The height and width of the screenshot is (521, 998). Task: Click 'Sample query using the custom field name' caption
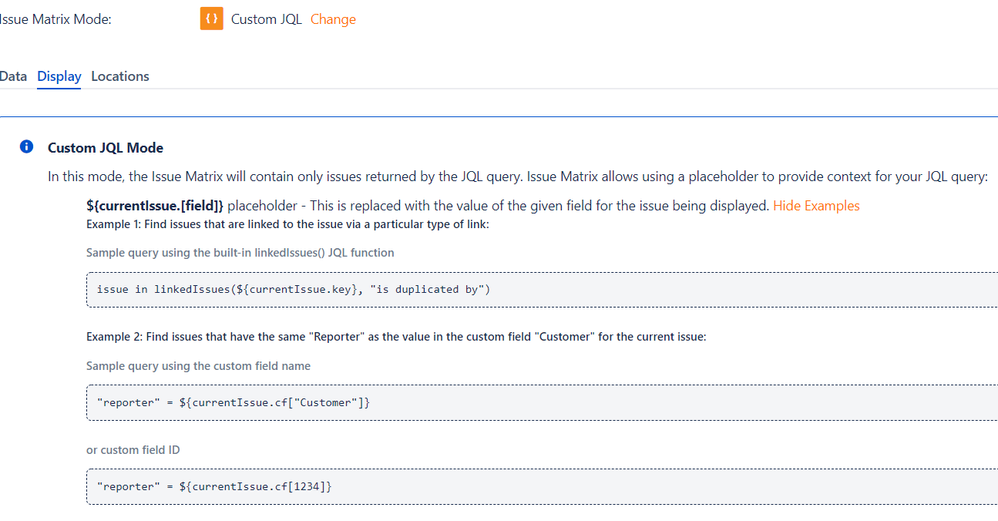pyautogui.click(x=199, y=366)
